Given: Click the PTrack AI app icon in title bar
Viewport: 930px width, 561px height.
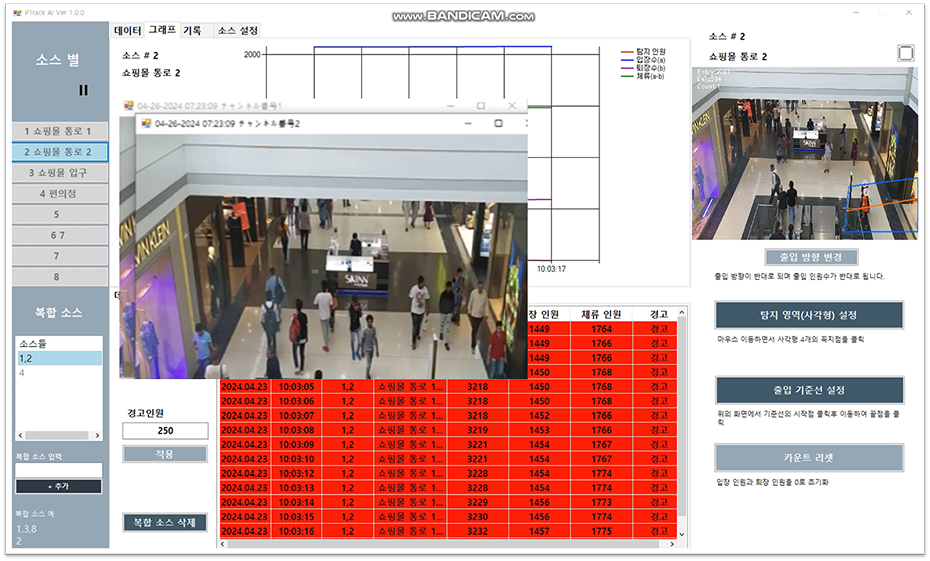Looking at the screenshot, I should [17, 12].
